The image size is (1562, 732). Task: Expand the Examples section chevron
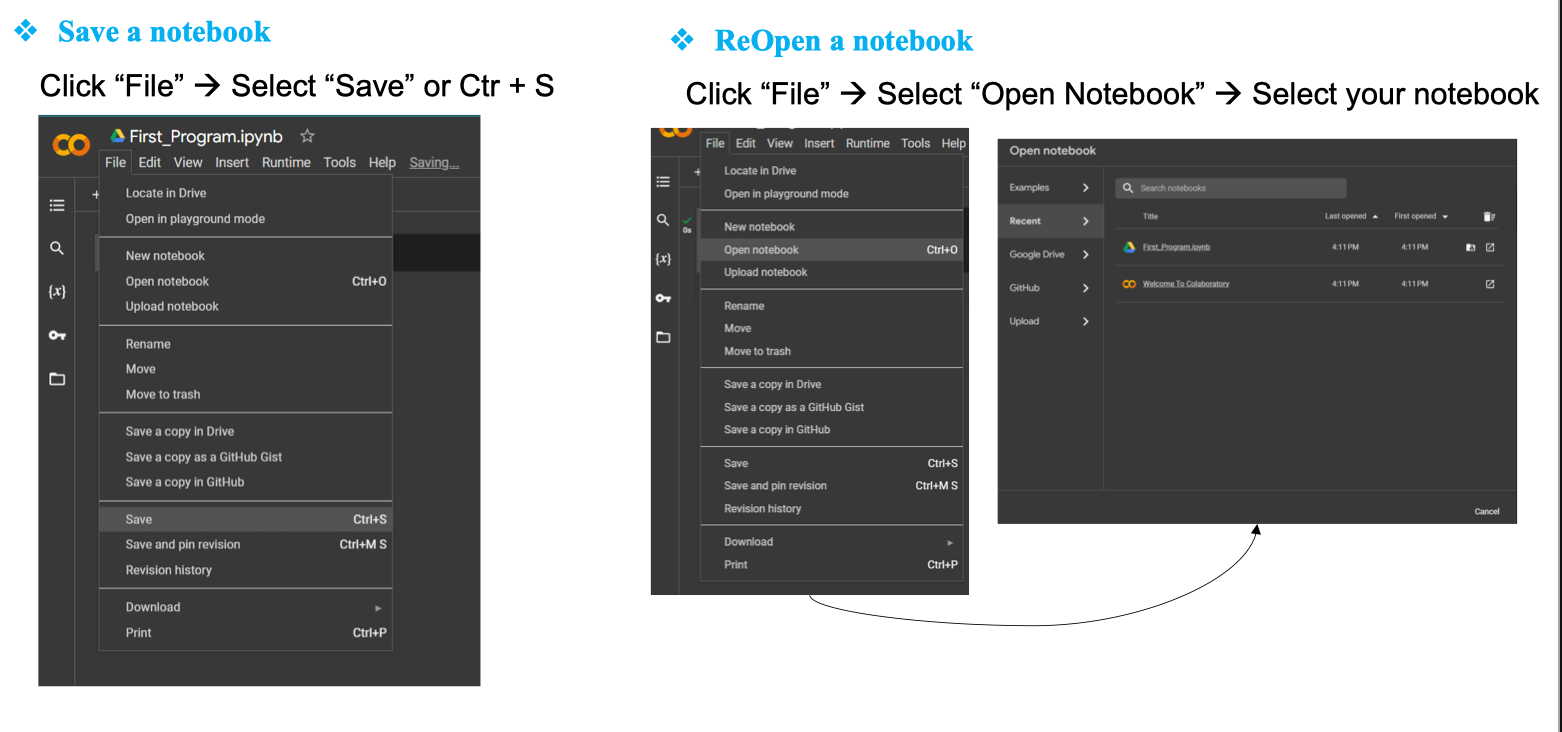click(x=1085, y=188)
